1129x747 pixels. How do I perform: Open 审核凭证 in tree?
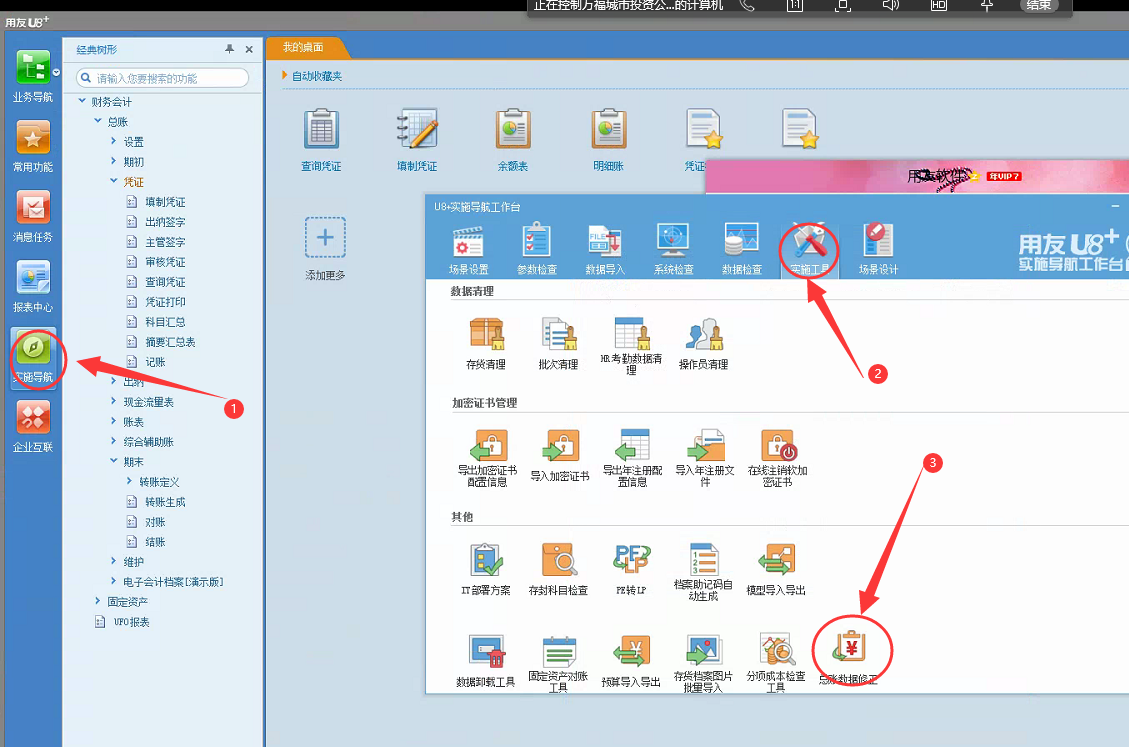point(165,261)
